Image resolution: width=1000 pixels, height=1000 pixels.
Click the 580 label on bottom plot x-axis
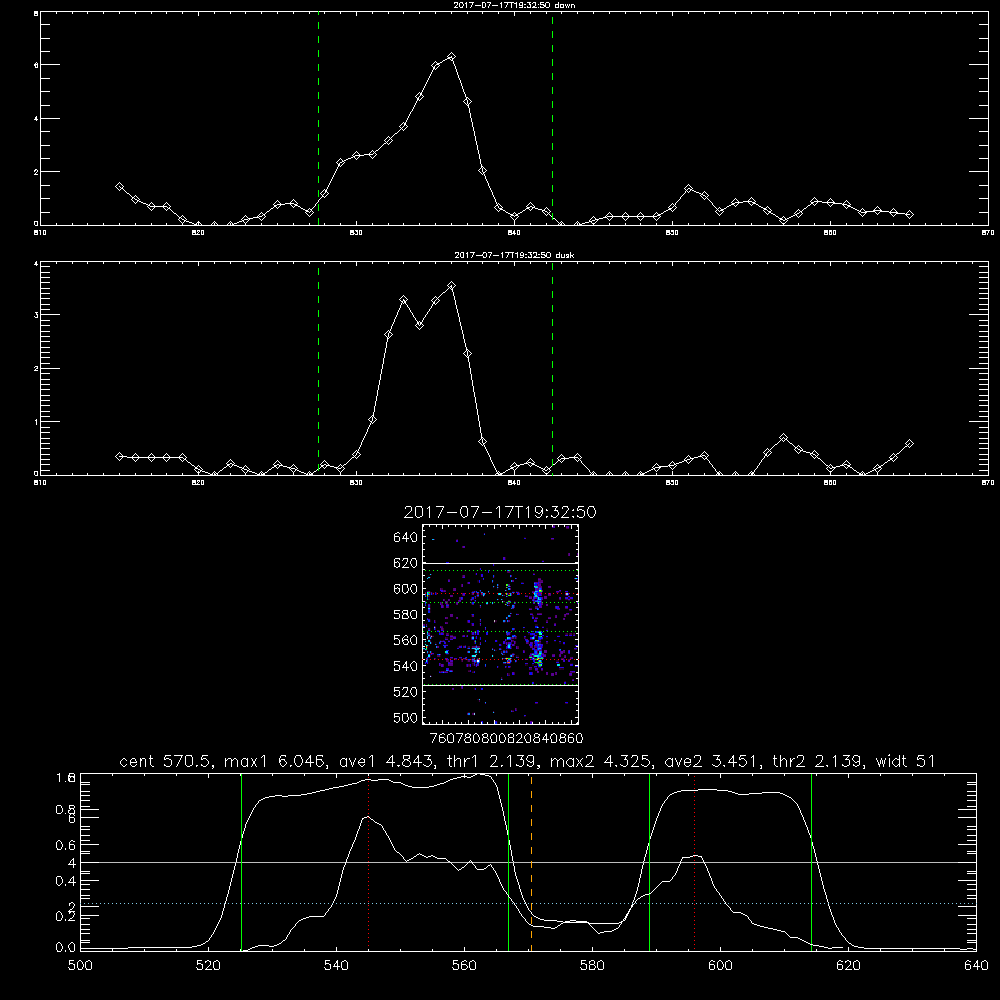coord(592,966)
